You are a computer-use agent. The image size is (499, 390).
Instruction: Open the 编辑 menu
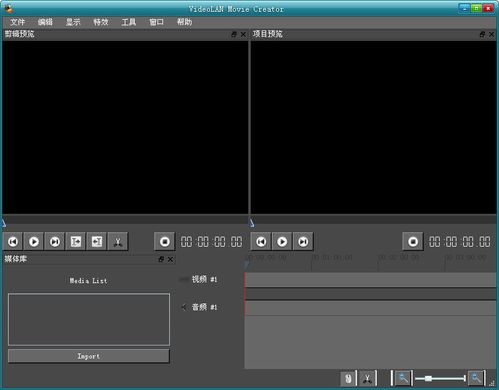[45, 22]
